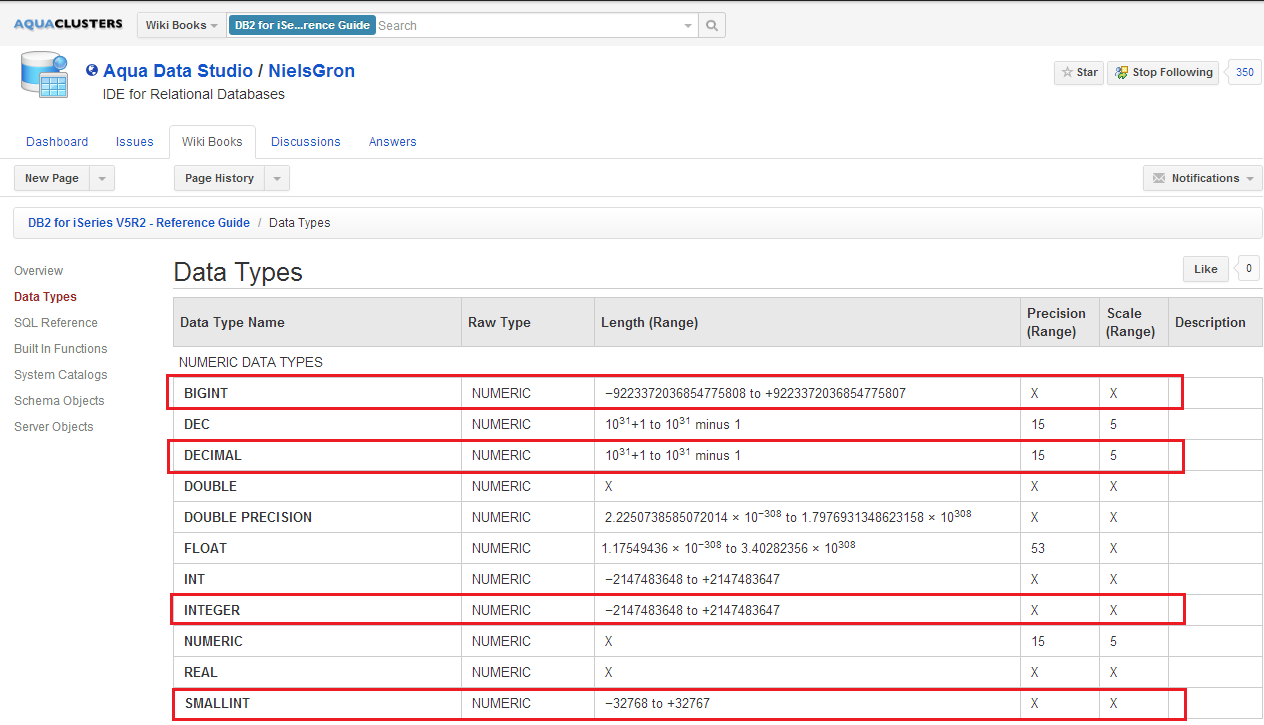Click the Data Types page heading

tap(238, 272)
